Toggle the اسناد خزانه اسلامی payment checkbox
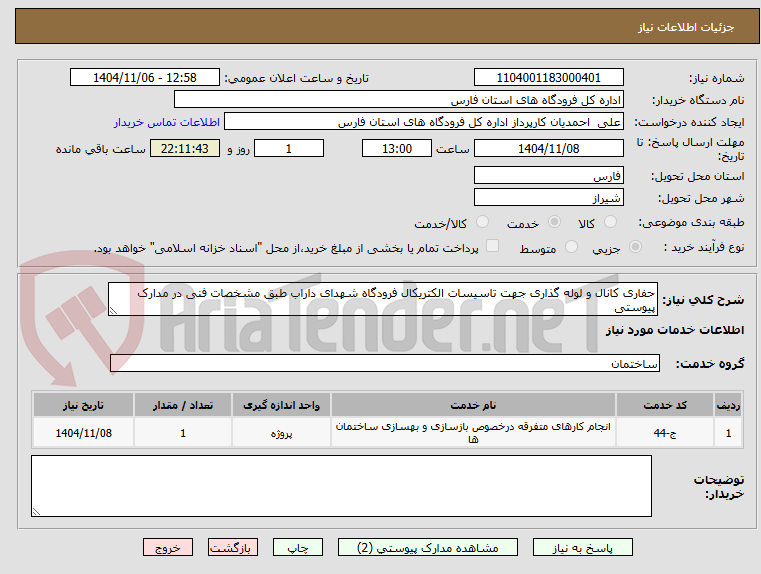Image resolution: width=761 pixels, height=574 pixels. [x=492, y=246]
